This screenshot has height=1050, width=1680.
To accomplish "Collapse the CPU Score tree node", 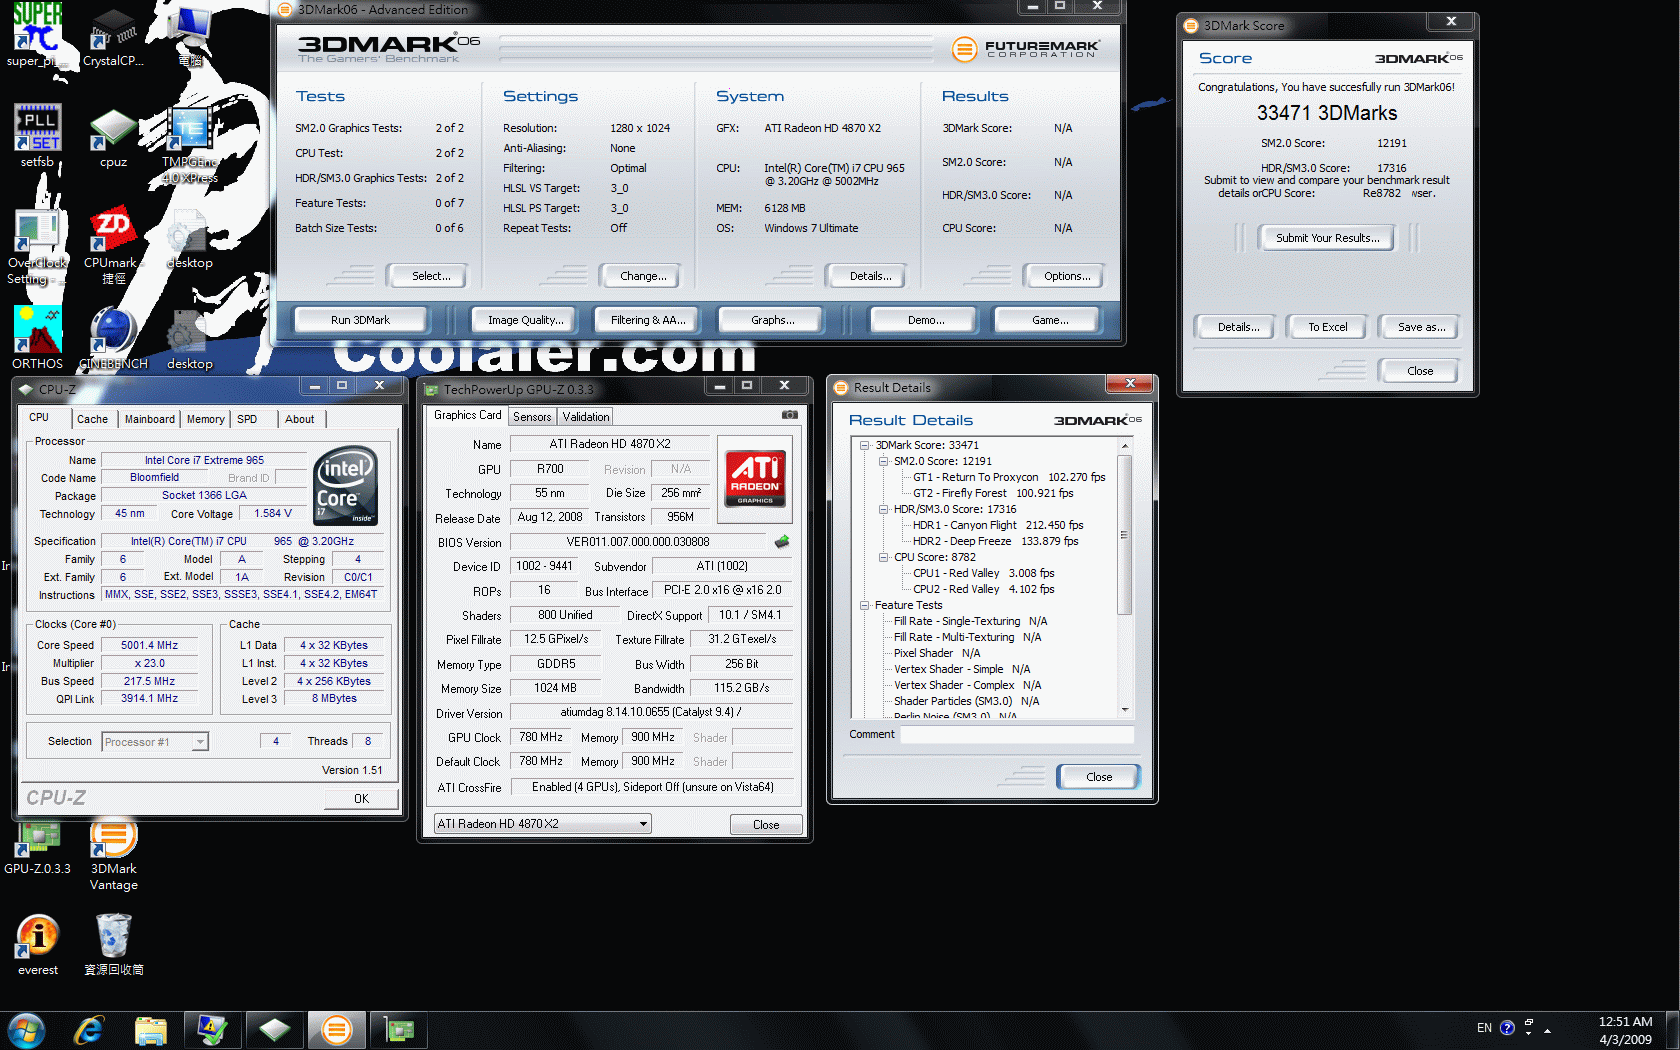I will [884, 557].
